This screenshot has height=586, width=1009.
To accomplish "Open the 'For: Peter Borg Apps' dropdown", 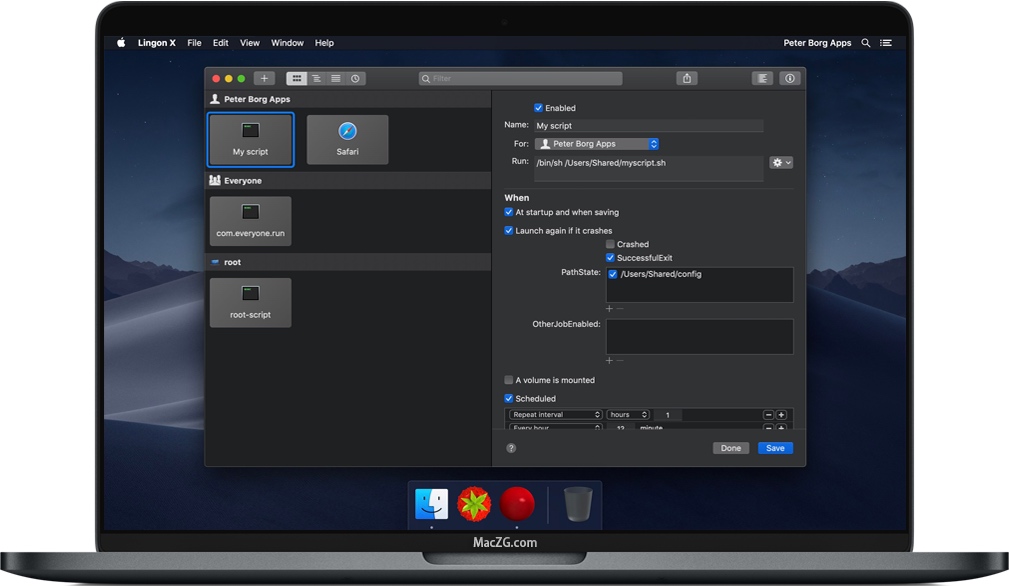I will pos(596,143).
